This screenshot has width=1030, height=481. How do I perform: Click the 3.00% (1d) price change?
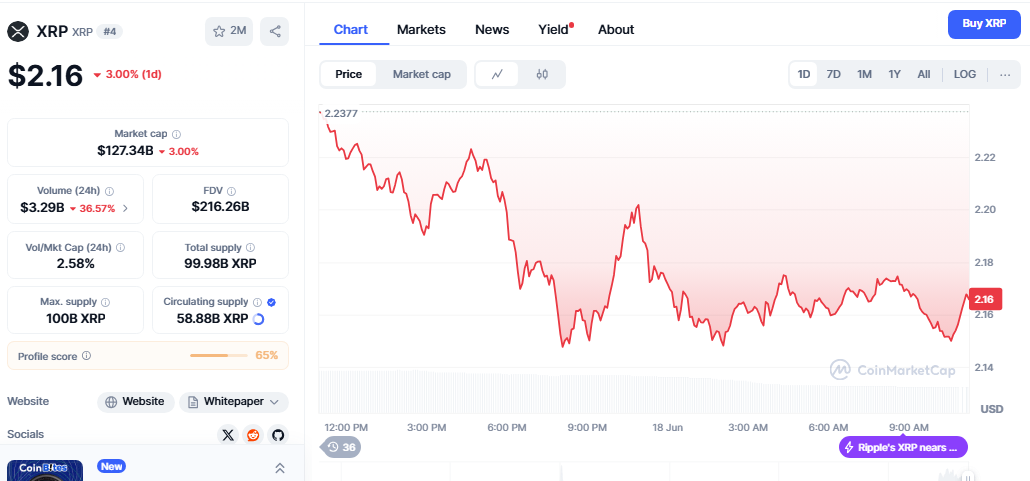tap(128, 74)
